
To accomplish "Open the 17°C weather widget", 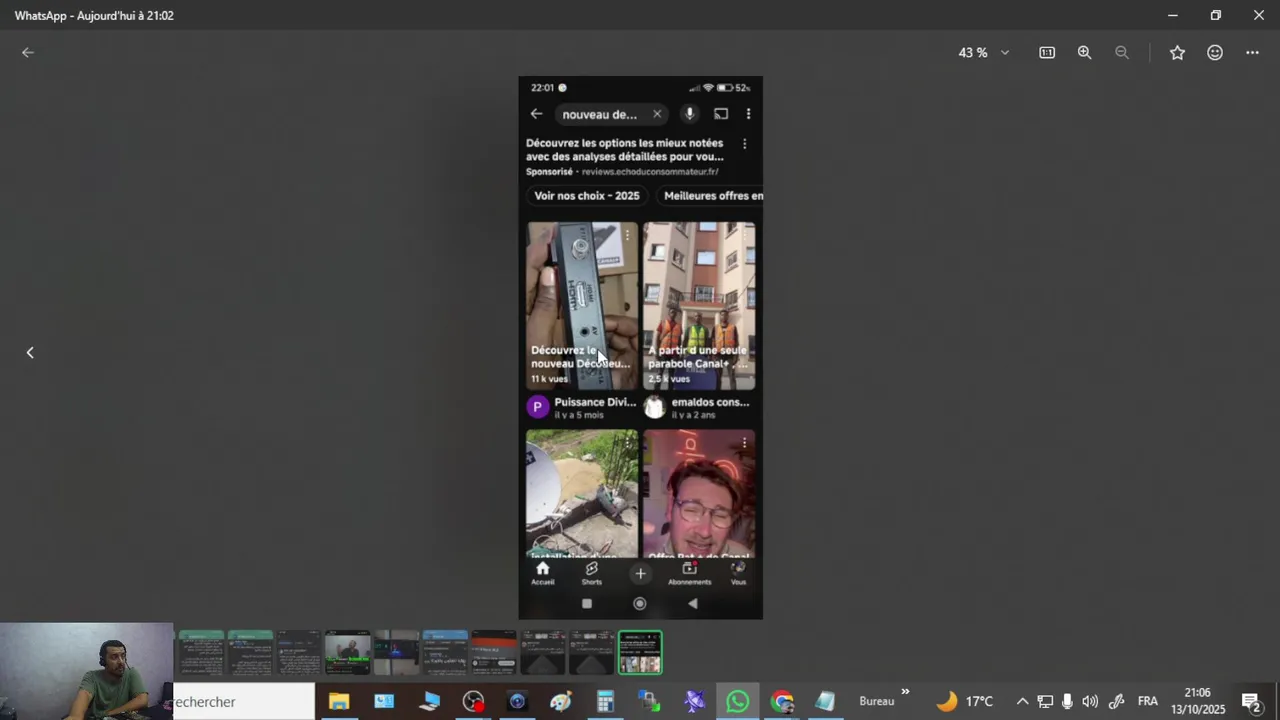I will coord(964,702).
